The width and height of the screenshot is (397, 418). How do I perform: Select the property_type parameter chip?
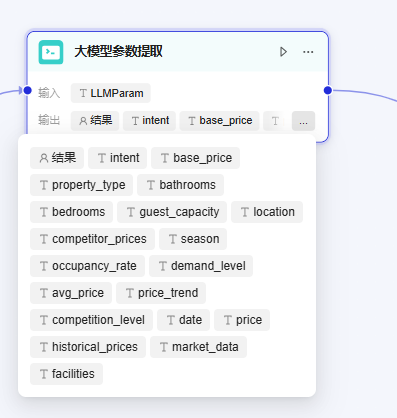click(x=81, y=185)
